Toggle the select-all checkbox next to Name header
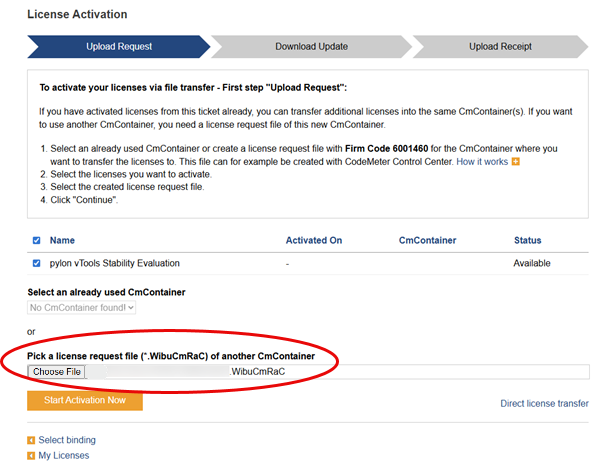Screen dimensions: 616x466 37,240
